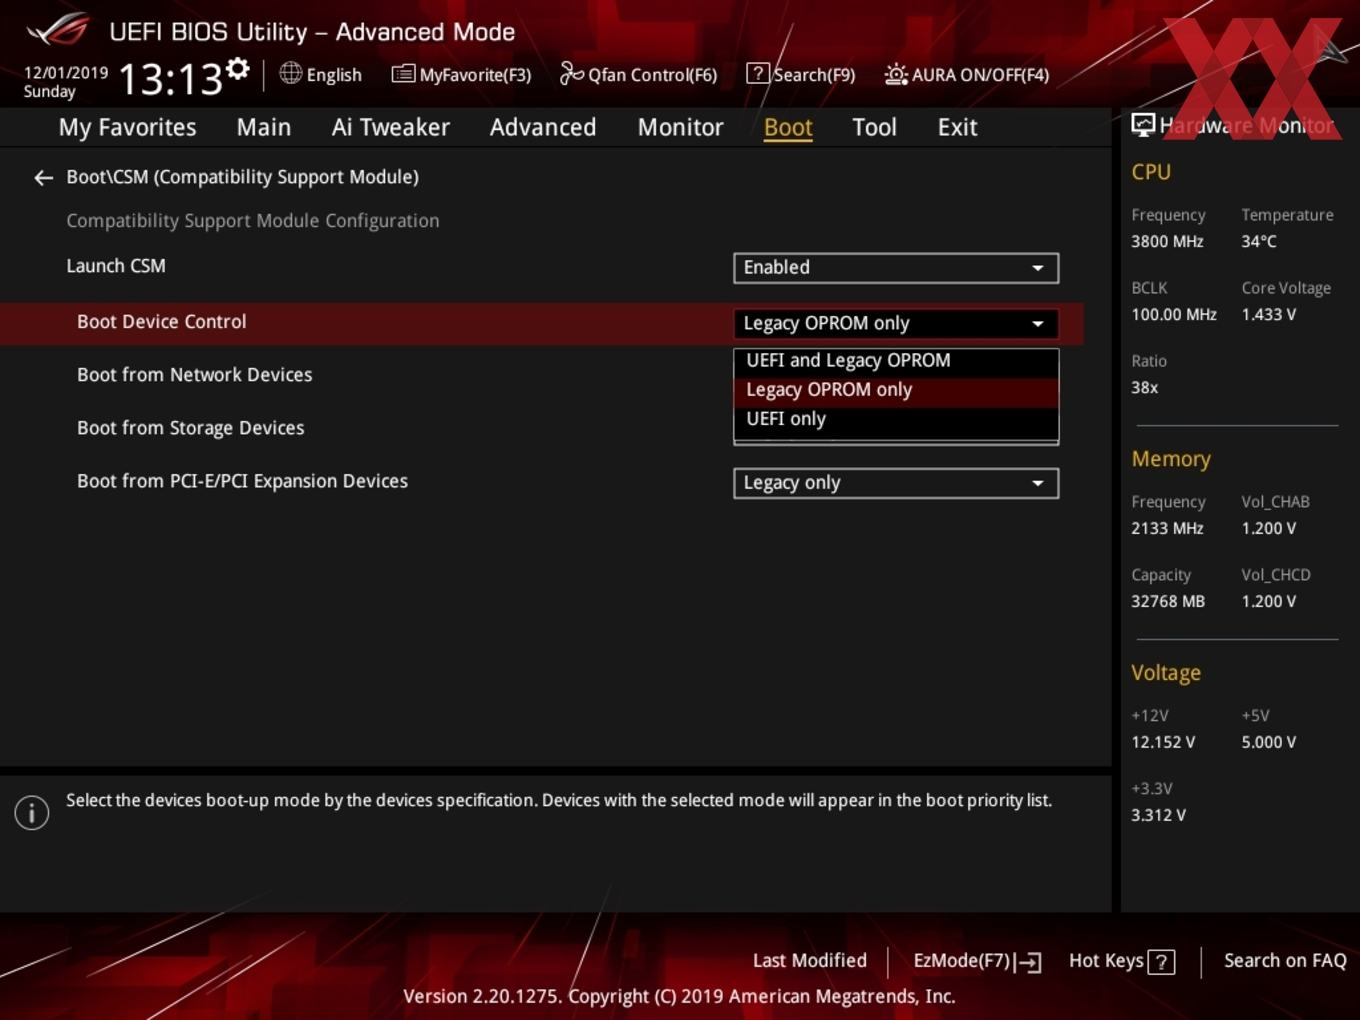Image resolution: width=1360 pixels, height=1020 pixels.
Task: Click Core Voltage value 1.433 V
Action: click(1269, 315)
